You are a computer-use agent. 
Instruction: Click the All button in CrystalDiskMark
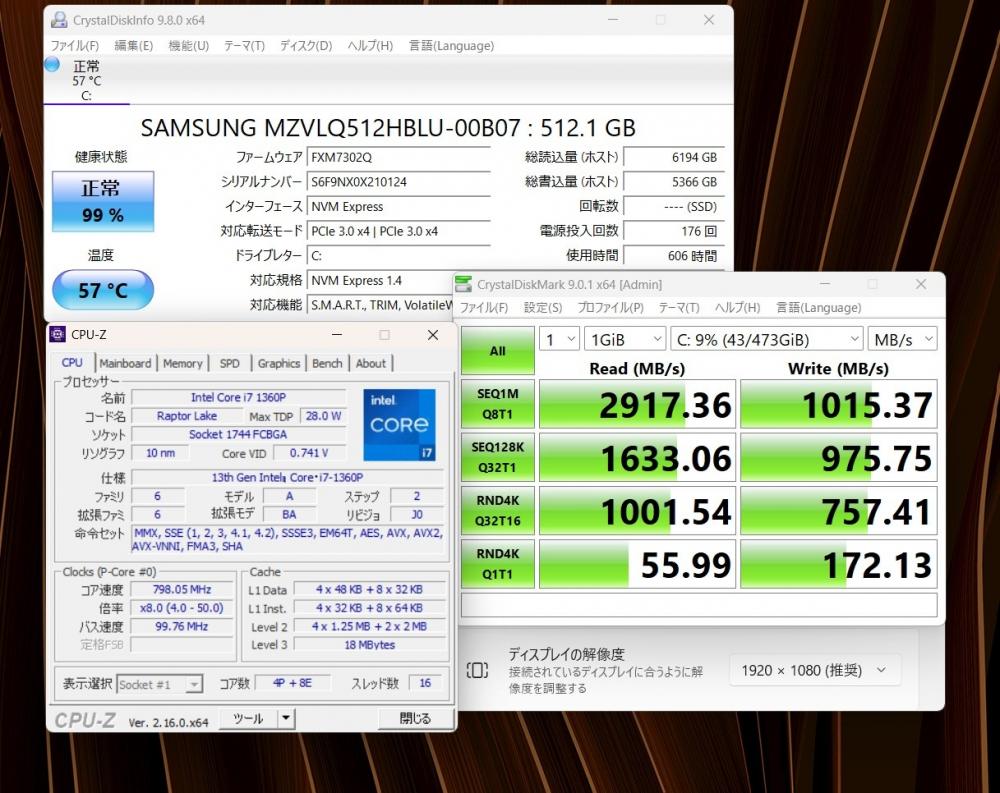pyautogui.click(x=497, y=351)
